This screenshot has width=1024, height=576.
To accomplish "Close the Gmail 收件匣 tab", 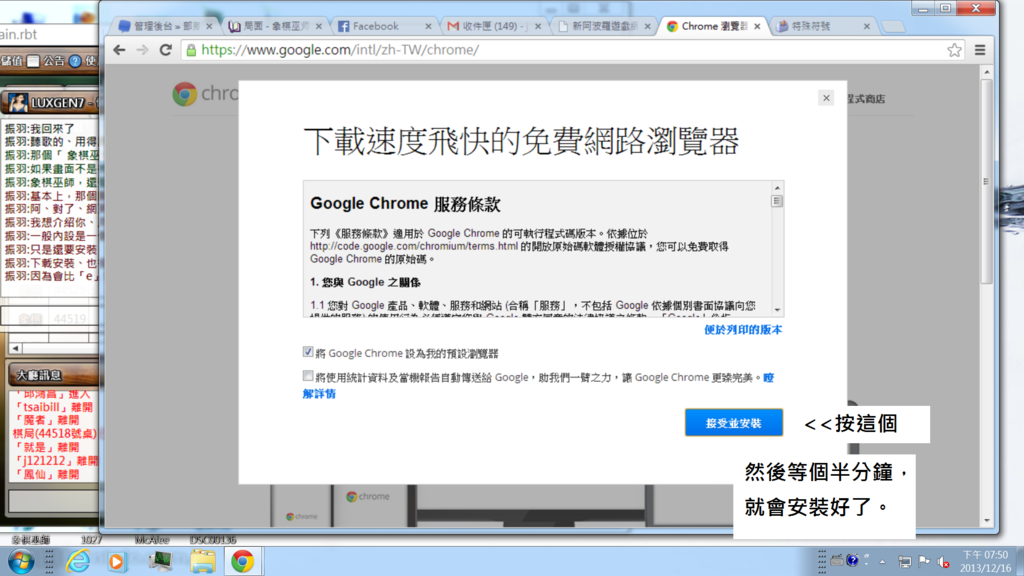I will [537, 26].
